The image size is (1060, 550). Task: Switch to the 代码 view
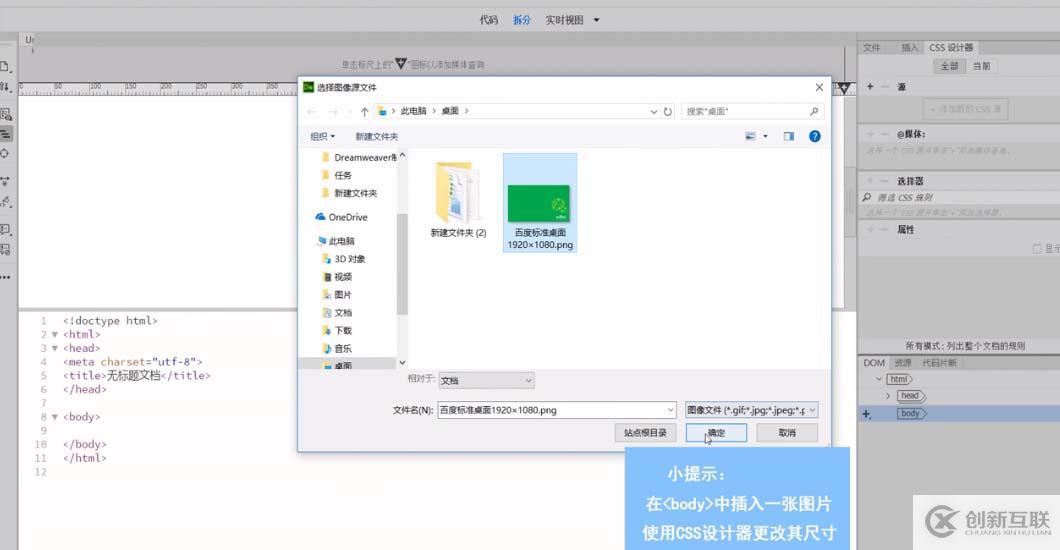489,20
